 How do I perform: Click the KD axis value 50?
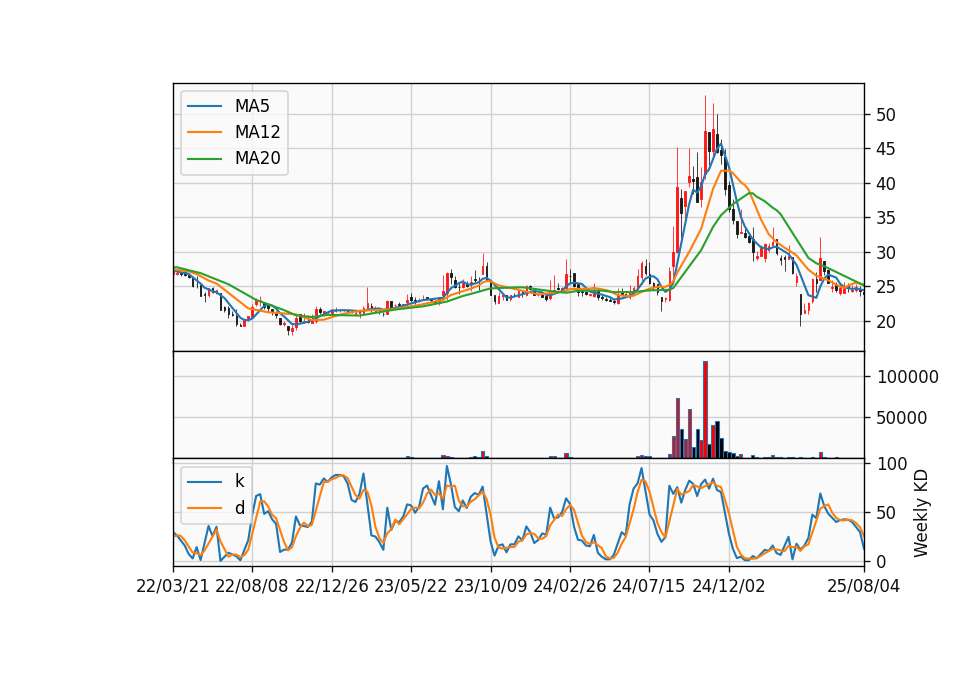click(x=886, y=513)
